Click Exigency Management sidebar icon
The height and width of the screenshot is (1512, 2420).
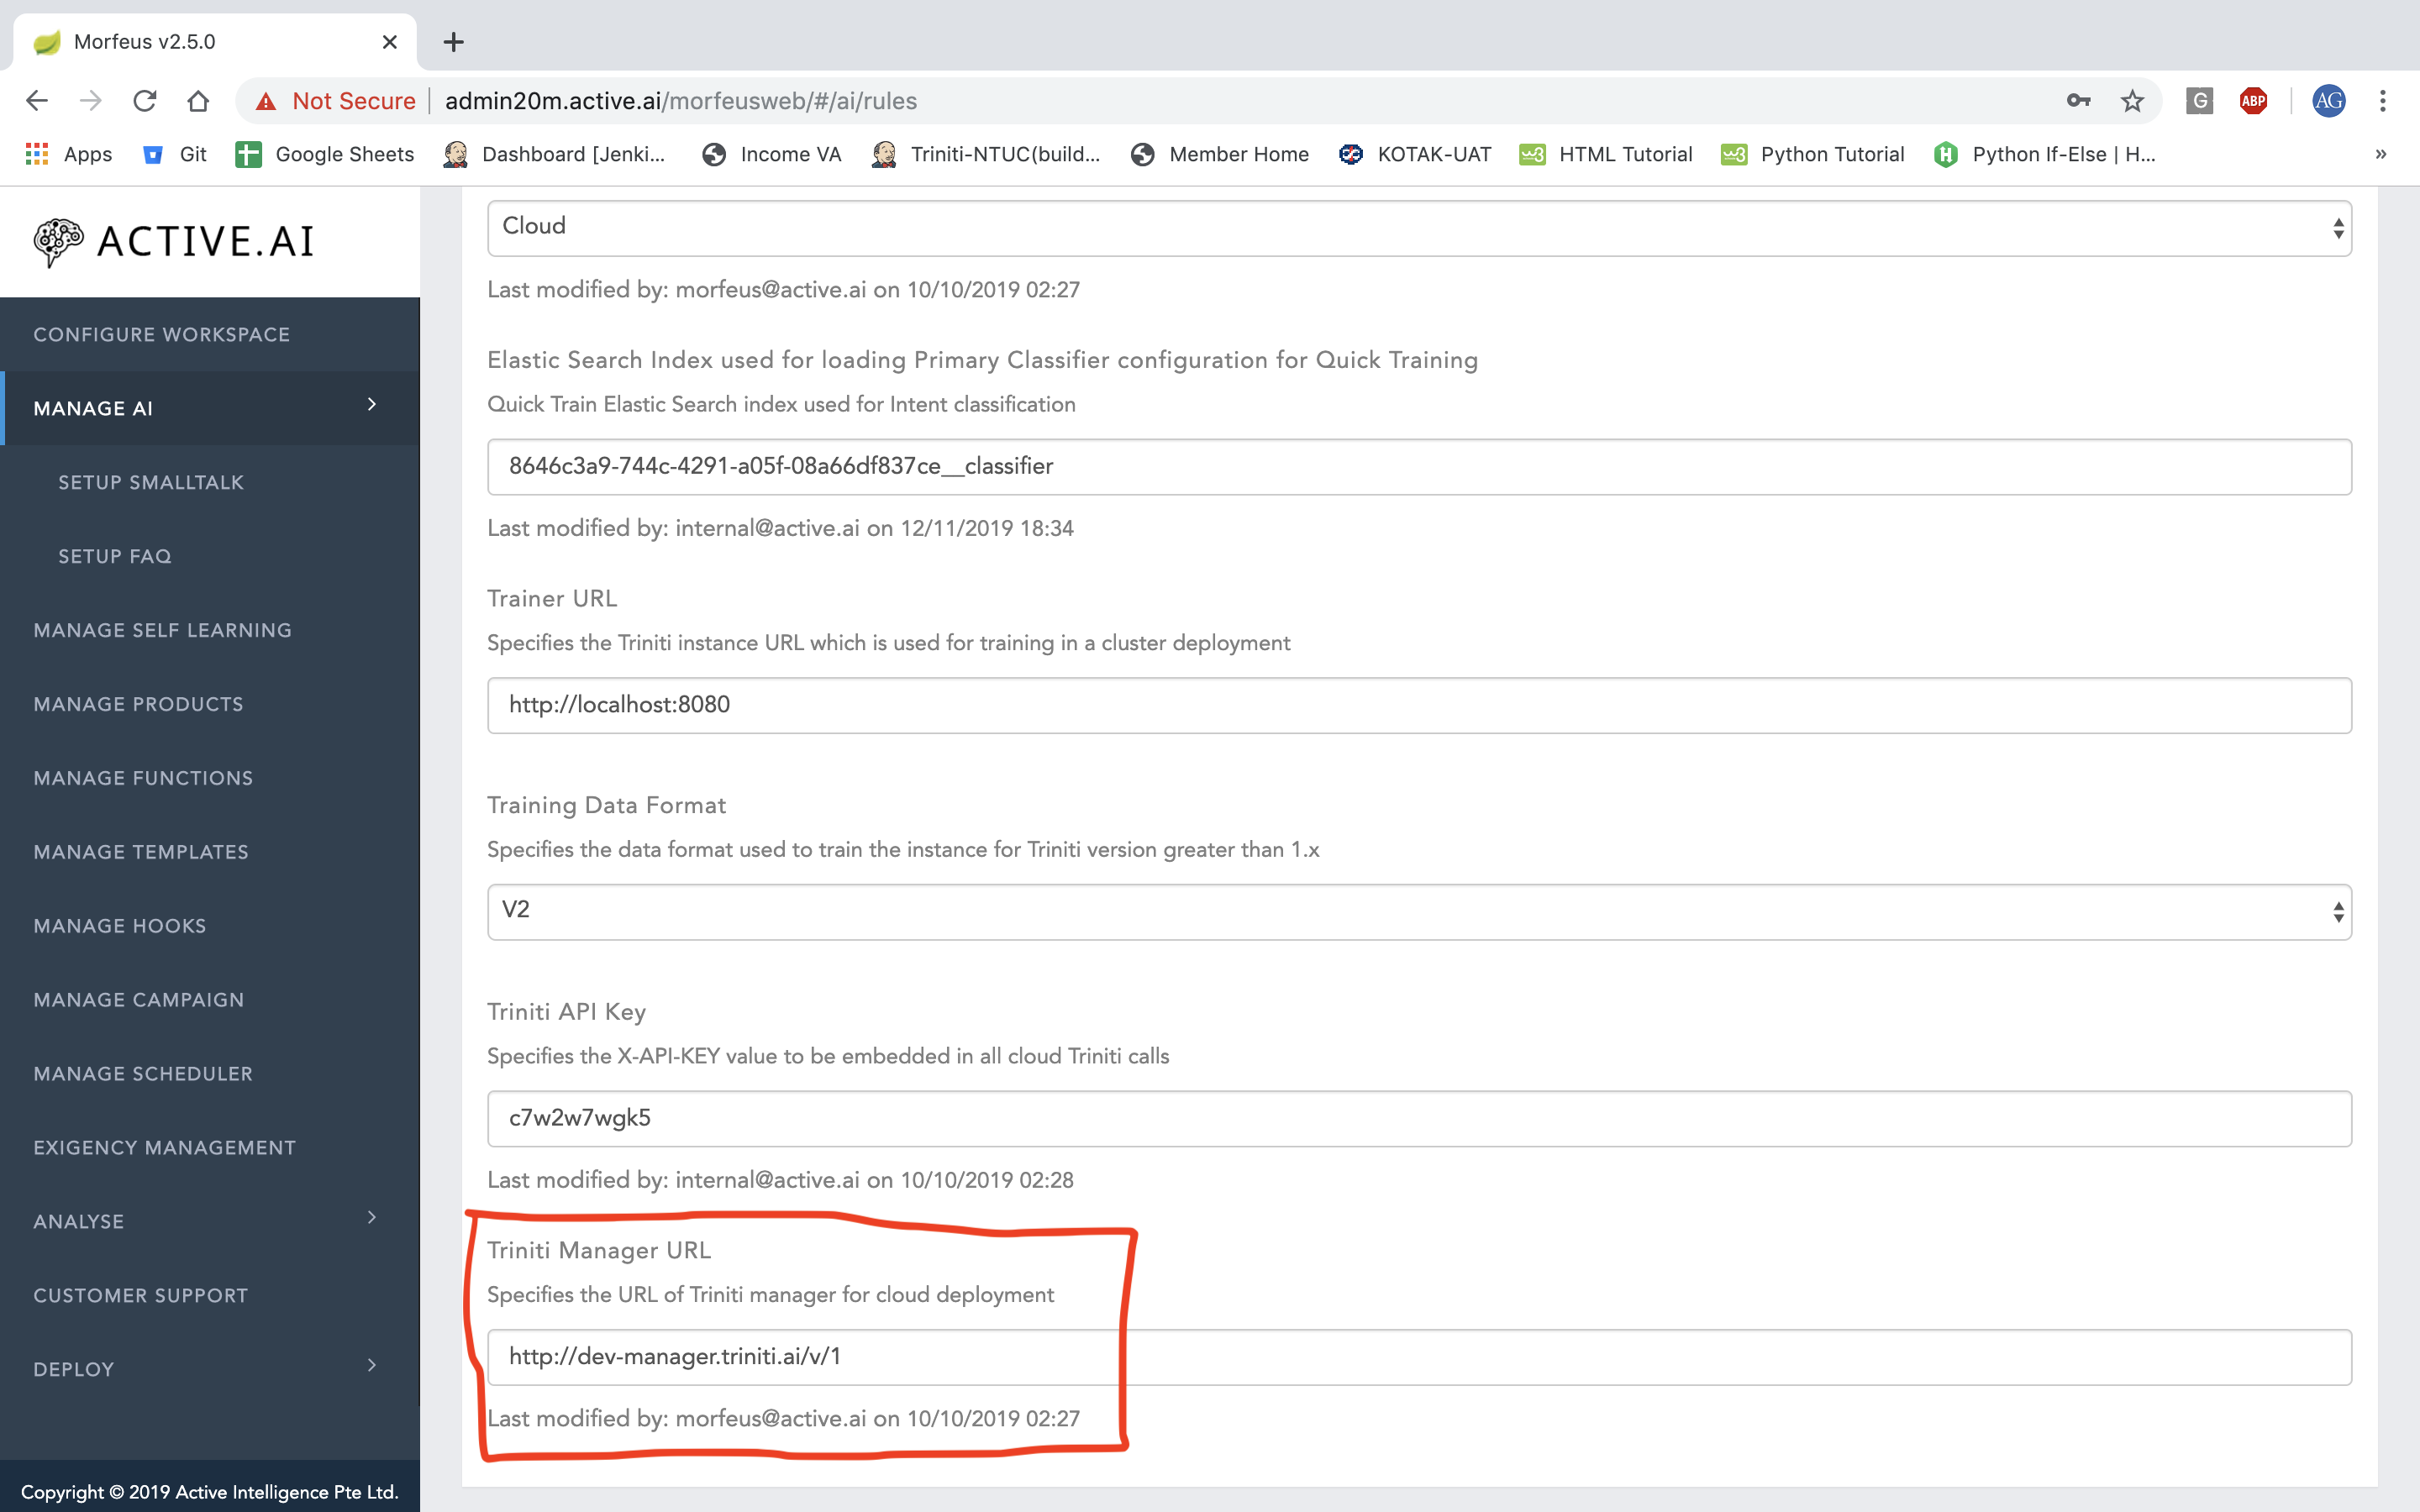tap(164, 1147)
